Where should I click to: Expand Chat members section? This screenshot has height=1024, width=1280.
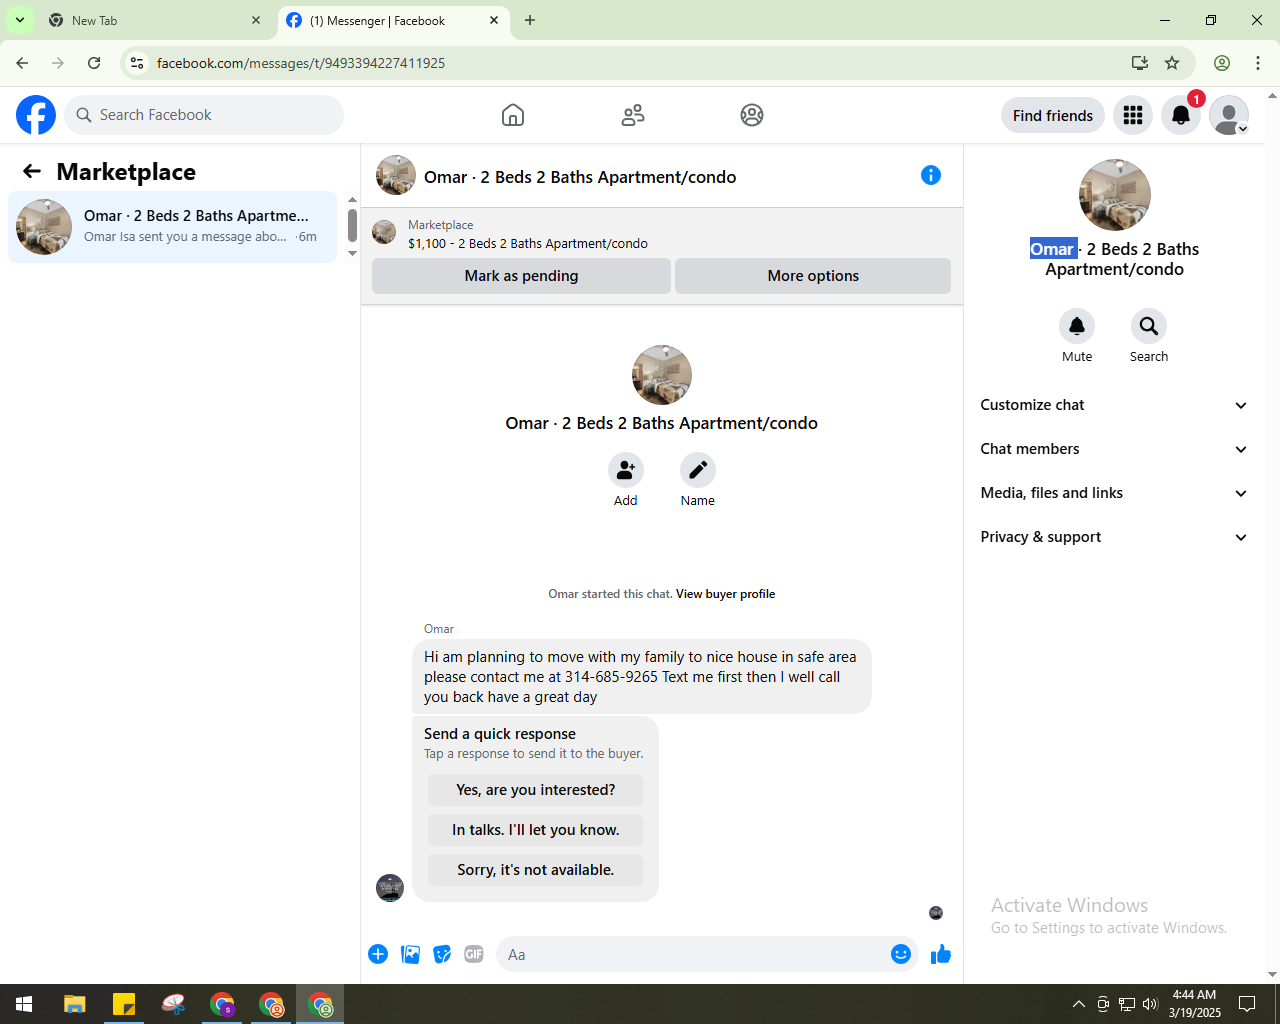[x=1115, y=449]
